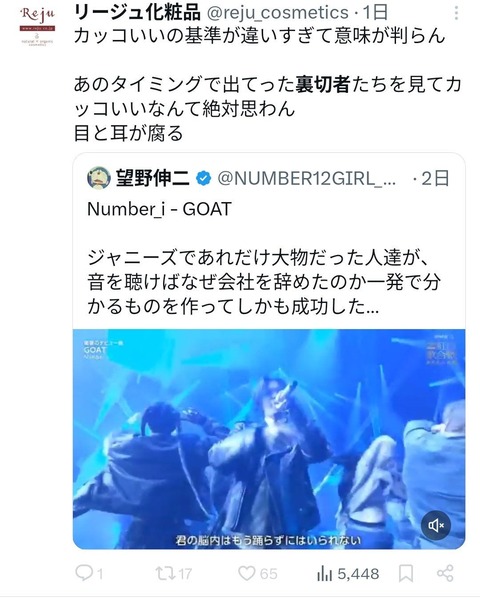Click the reply speech bubble icon
The height and width of the screenshot is (608, 480).
pyautogui.click(x=84, y=573)
